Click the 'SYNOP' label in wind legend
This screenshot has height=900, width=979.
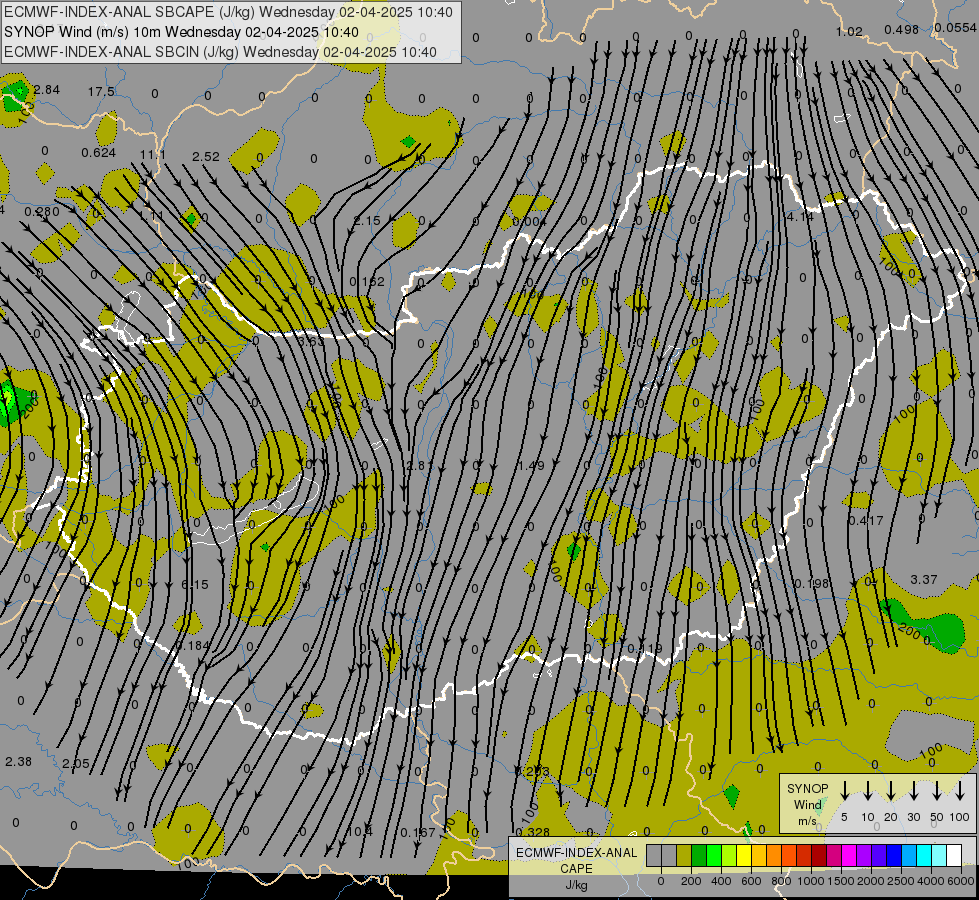coord(807,788)
